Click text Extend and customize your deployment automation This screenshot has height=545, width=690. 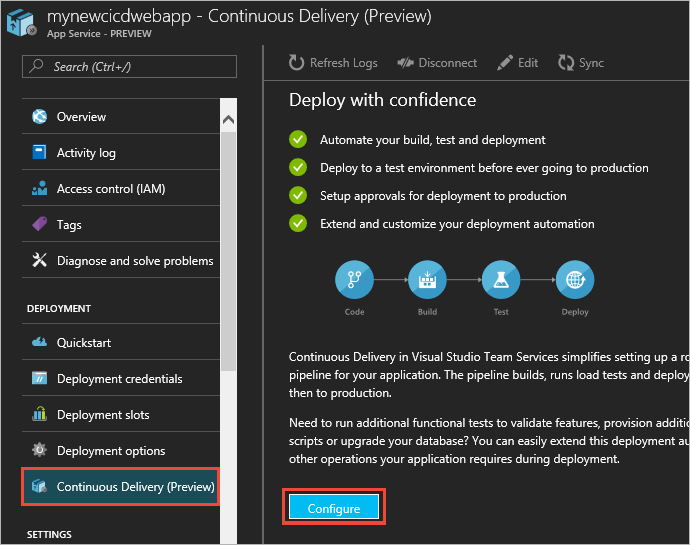click(x=457, y=224)
